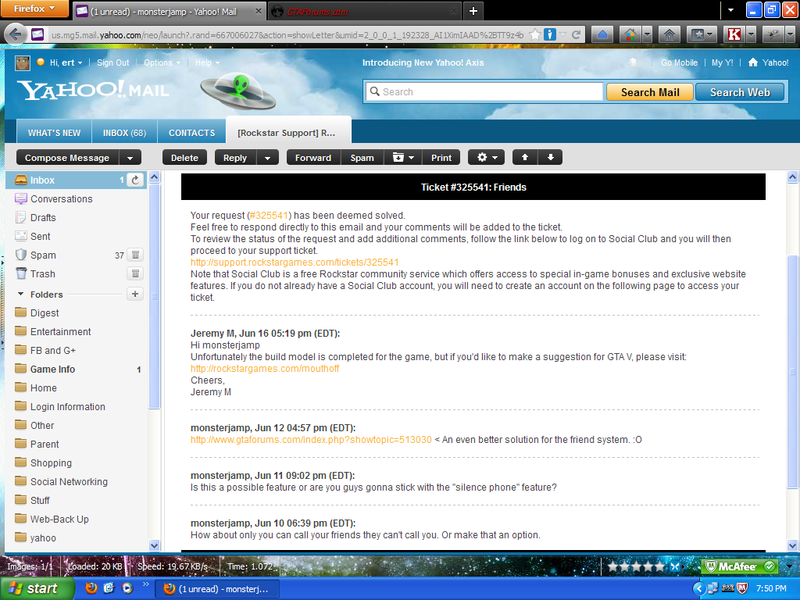
Task: Open the move-to-folder dropdown icon
Action: [x=403, y=157]
